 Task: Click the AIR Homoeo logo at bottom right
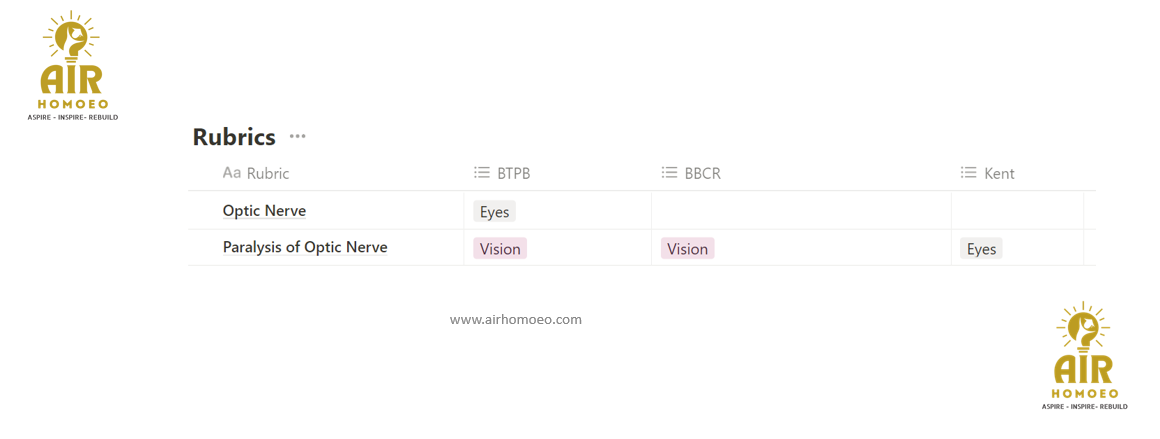tap(1085, 356)
